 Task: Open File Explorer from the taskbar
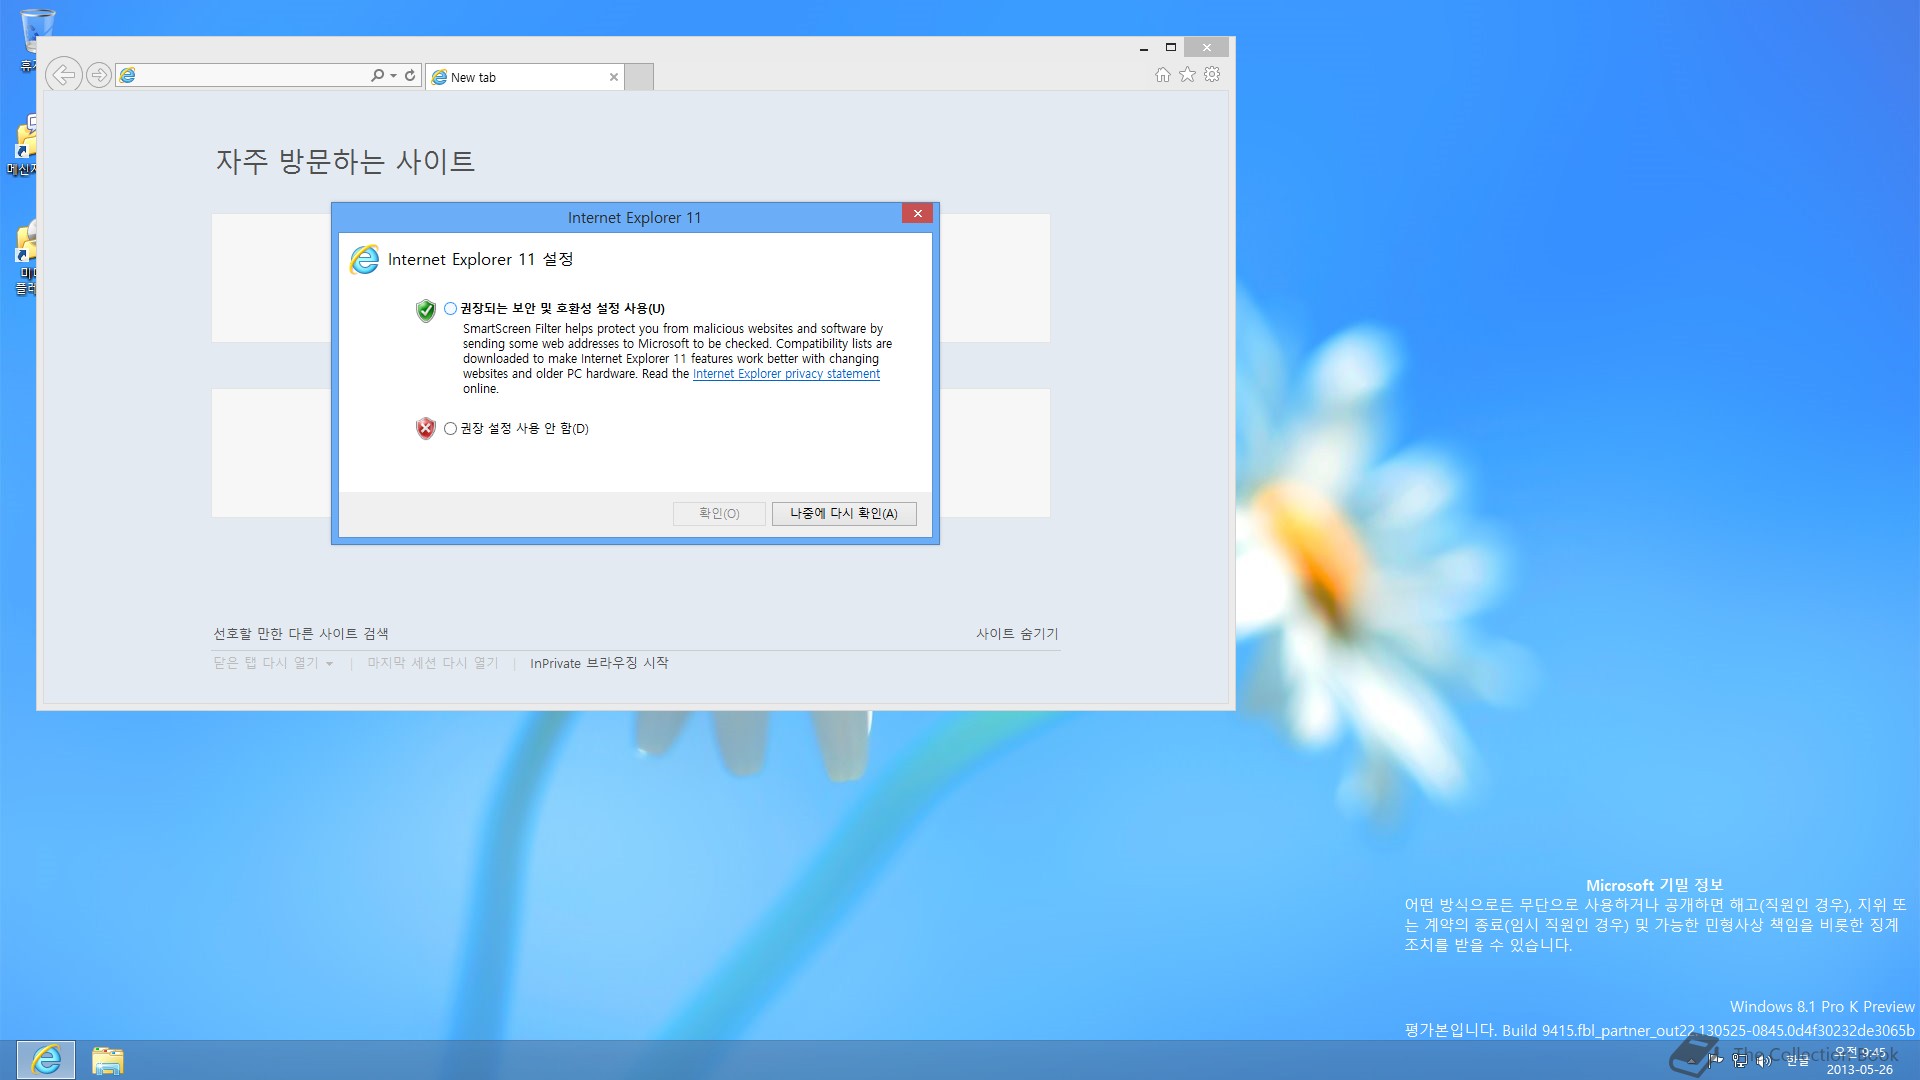pyautogui.click(x=107, y=1060)
